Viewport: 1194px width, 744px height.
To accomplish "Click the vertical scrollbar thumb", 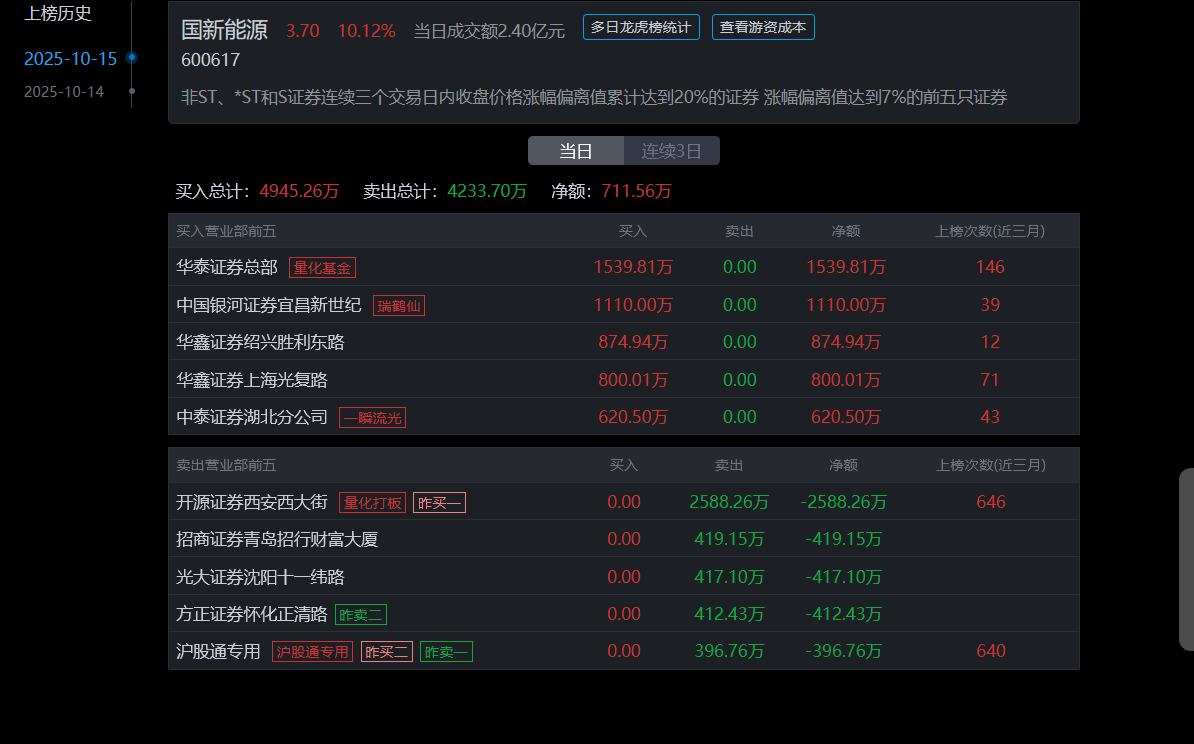I will coord(1186,560).
